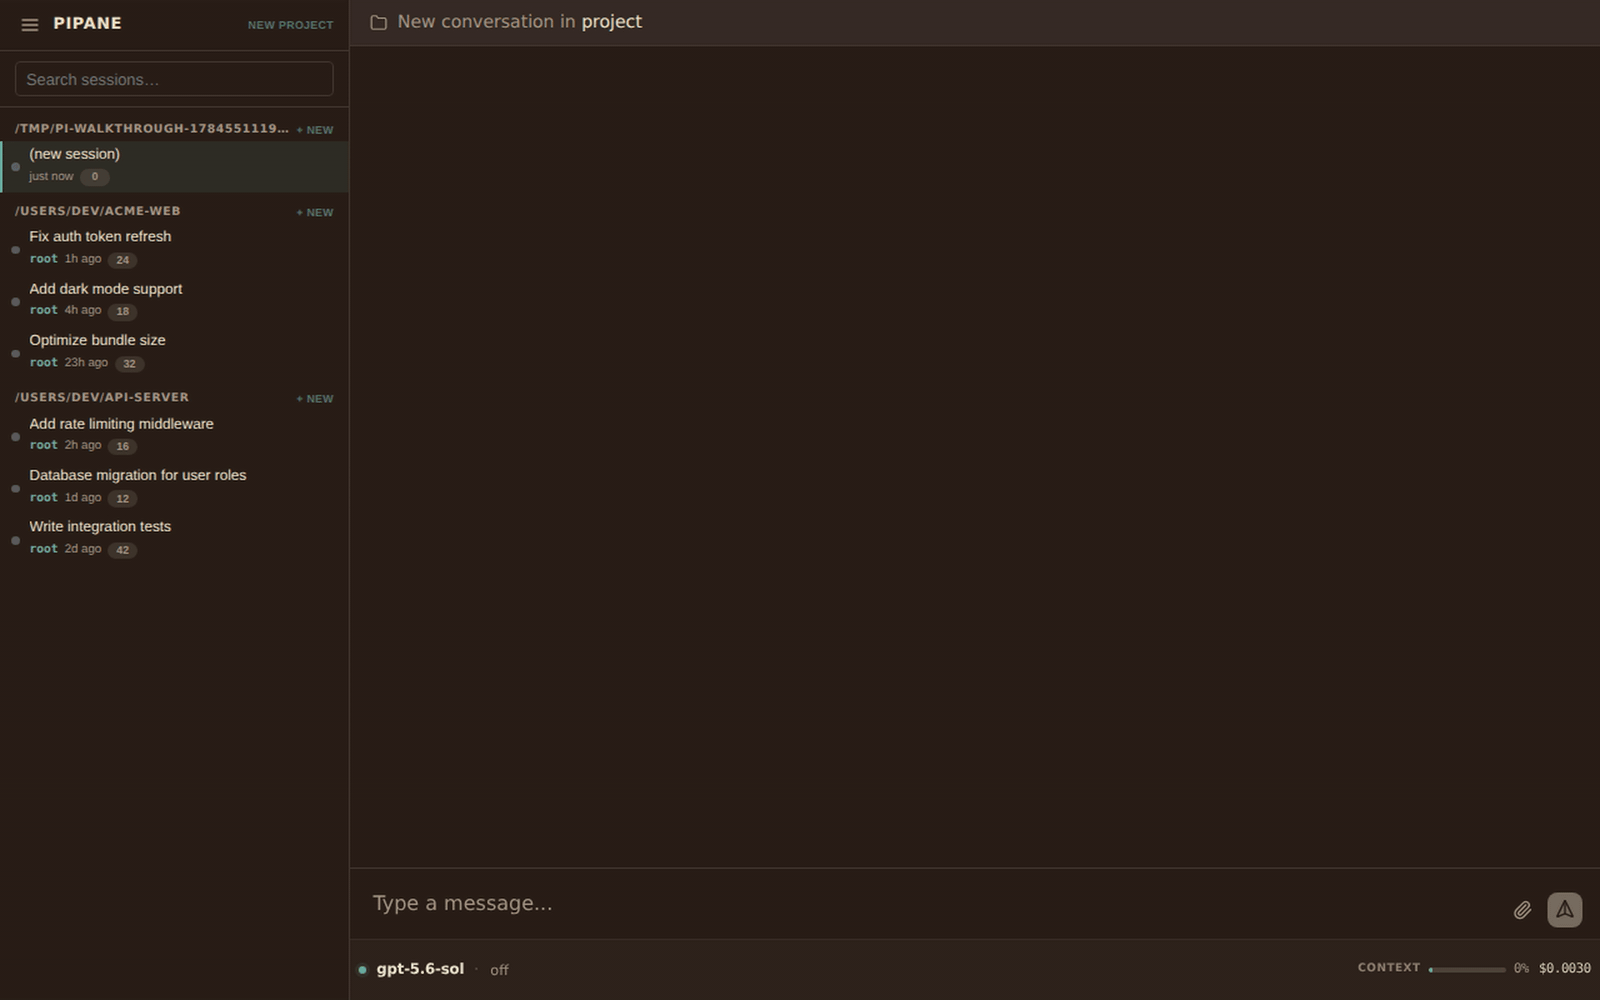Click status dot beside Database migration for user roles
The width and height of the screenshot is (1600, 1000).
[x=15, y=488]
